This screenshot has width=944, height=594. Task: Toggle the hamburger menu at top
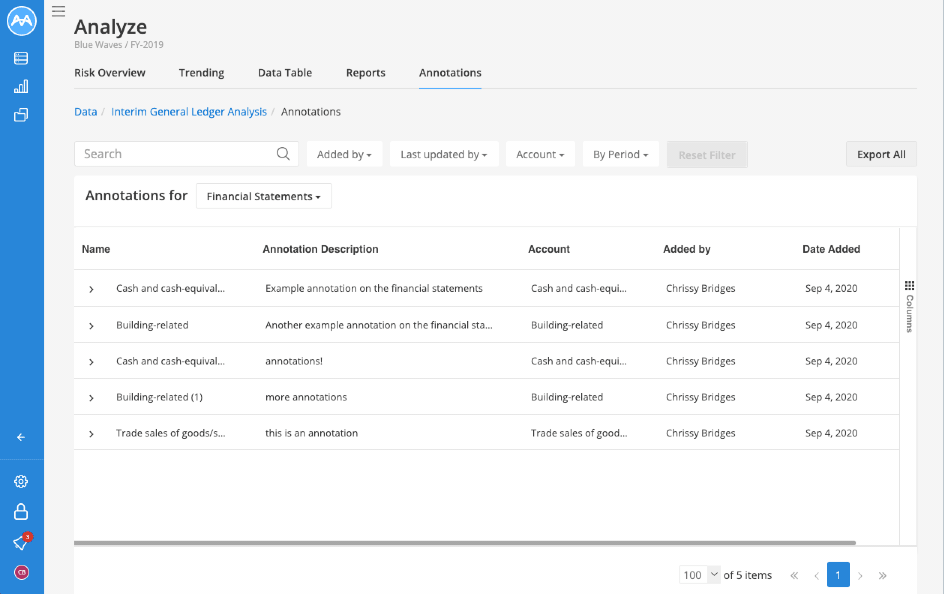(58, 11)
